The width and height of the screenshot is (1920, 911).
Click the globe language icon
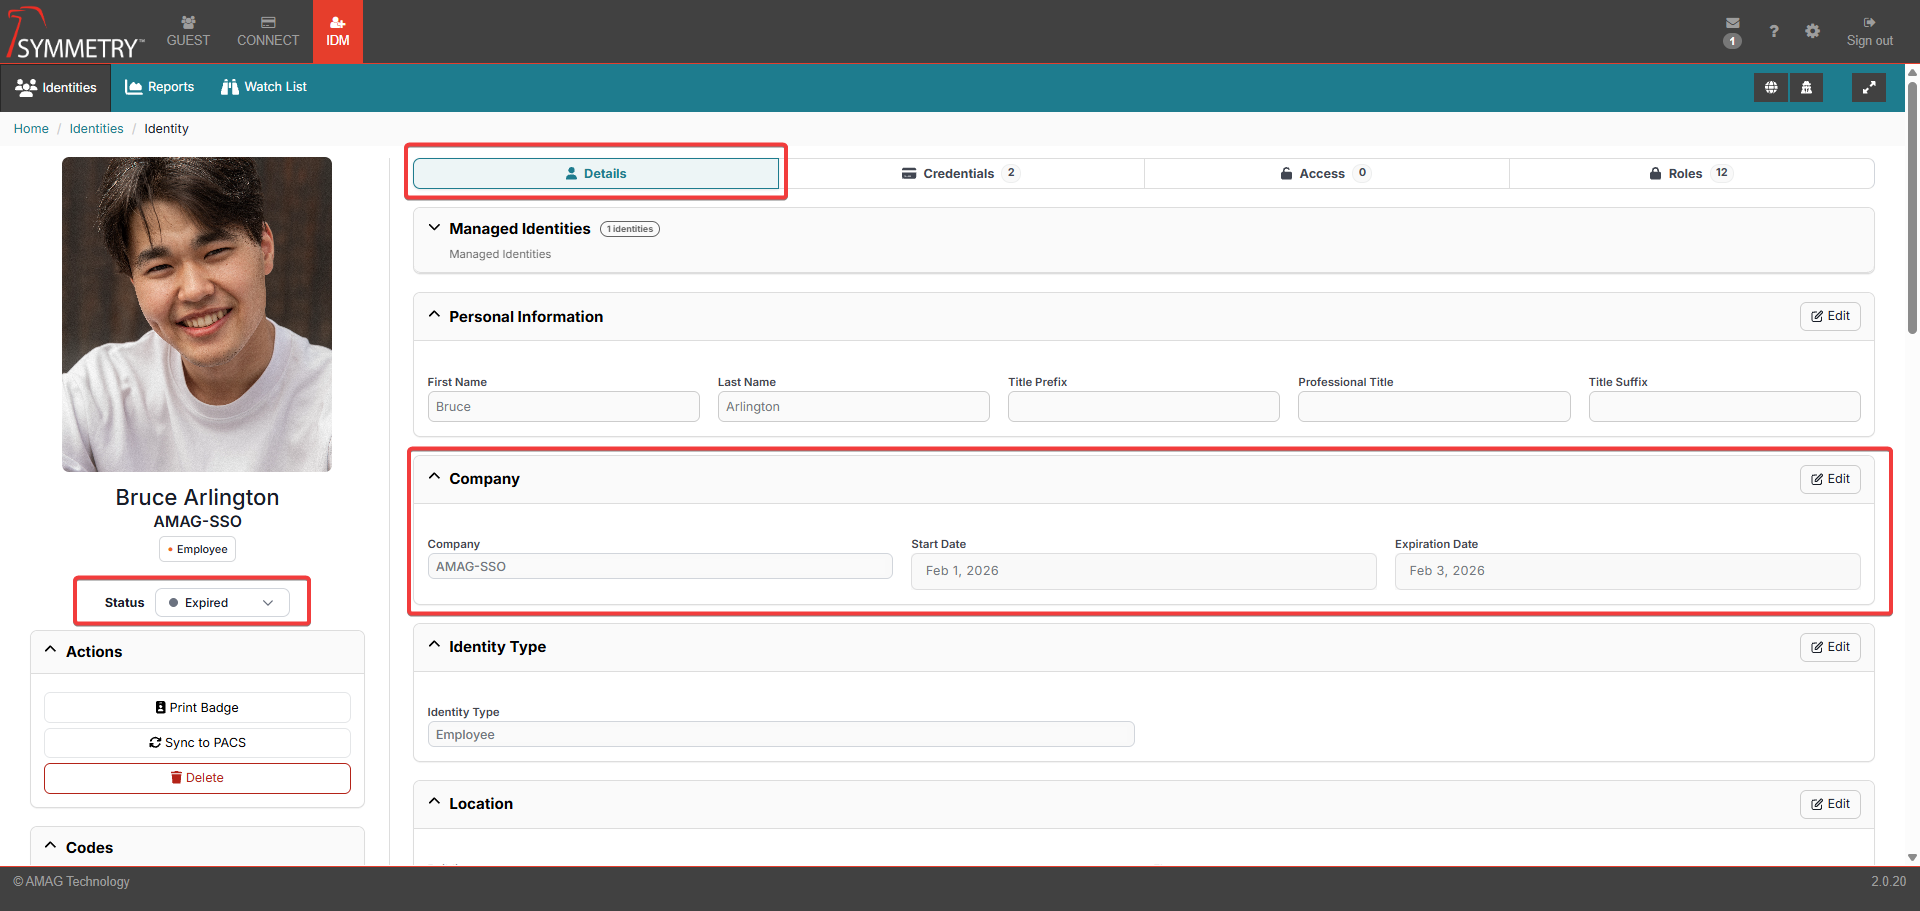tap(1770, 88)
